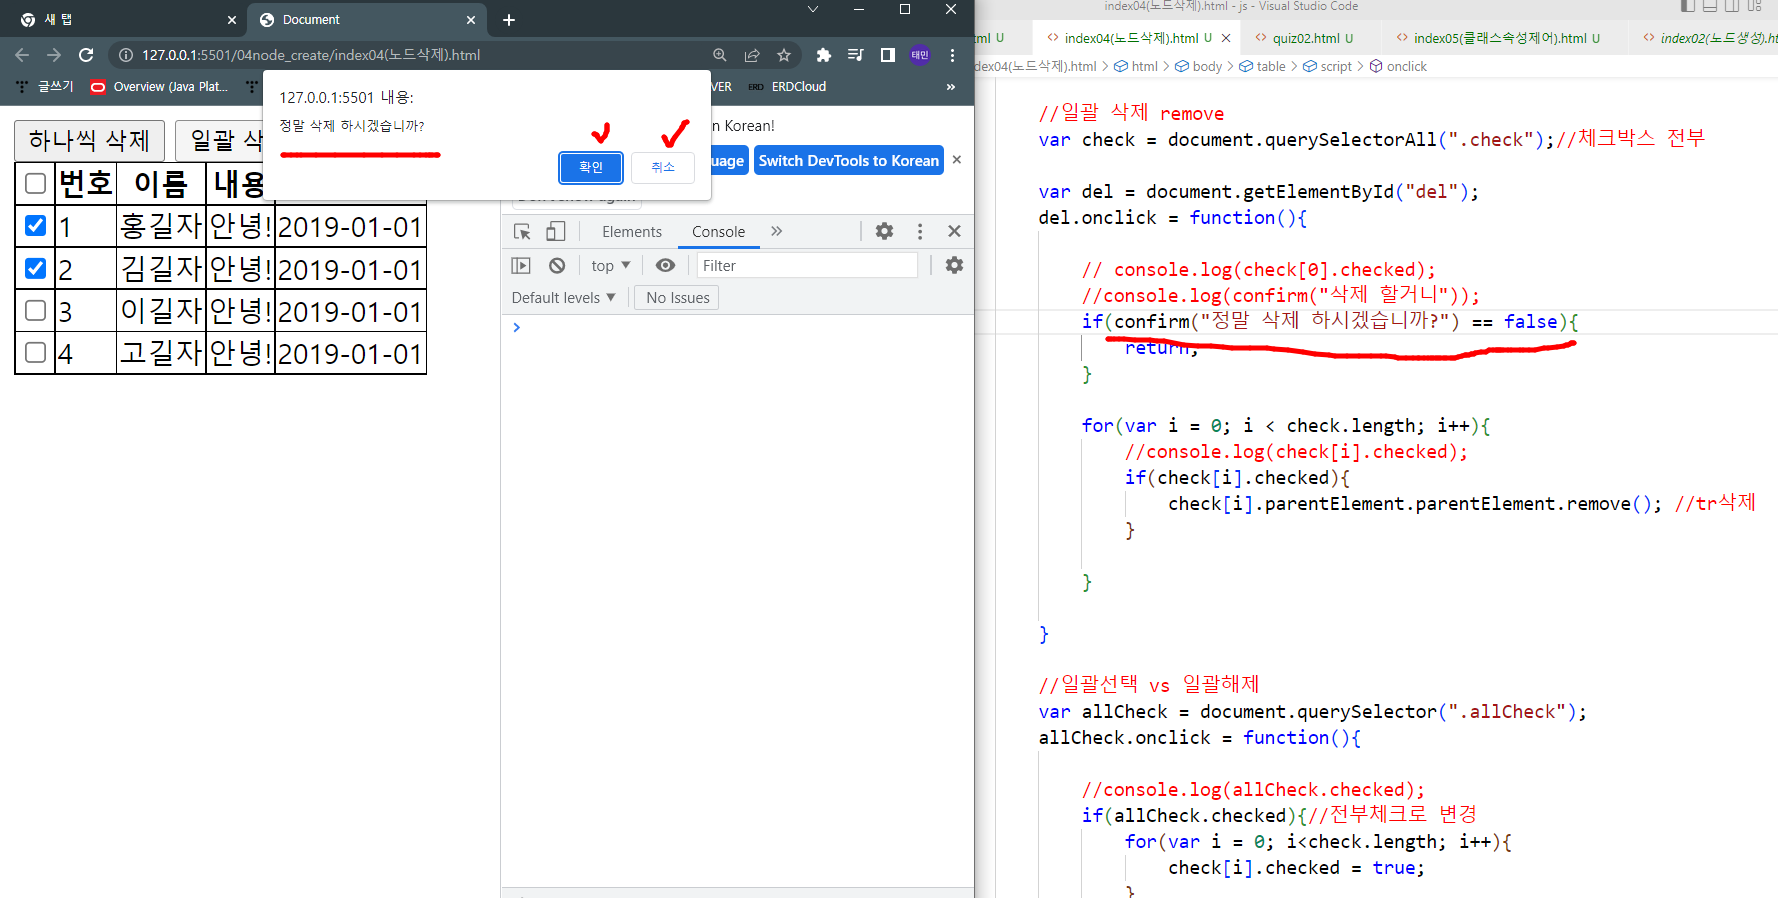This screenshot has width=1778, height=898.
Task: Clear the console with the ban icon
Action: click(557, 265)
